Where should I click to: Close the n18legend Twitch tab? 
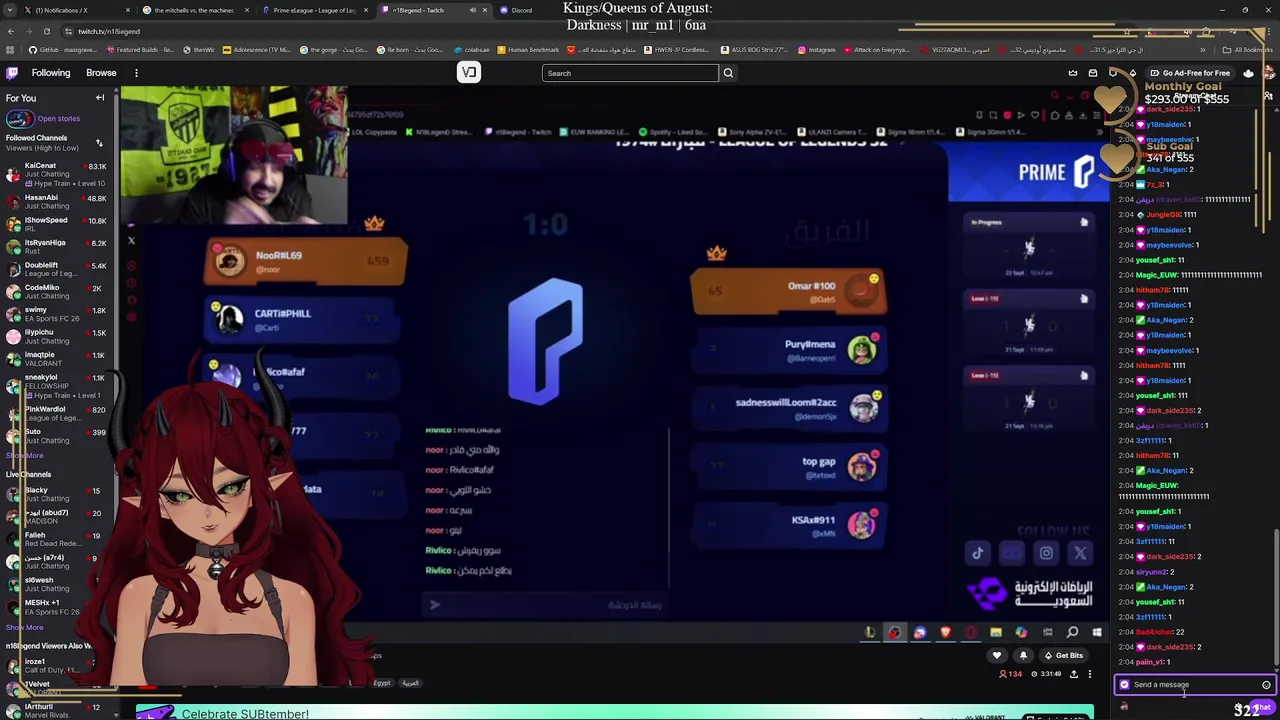485,10
